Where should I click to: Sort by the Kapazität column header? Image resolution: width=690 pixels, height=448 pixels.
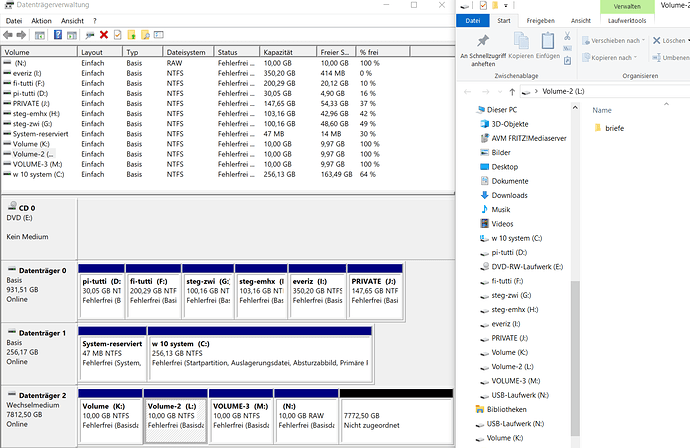pyautogui.click(x=288, y=52)
